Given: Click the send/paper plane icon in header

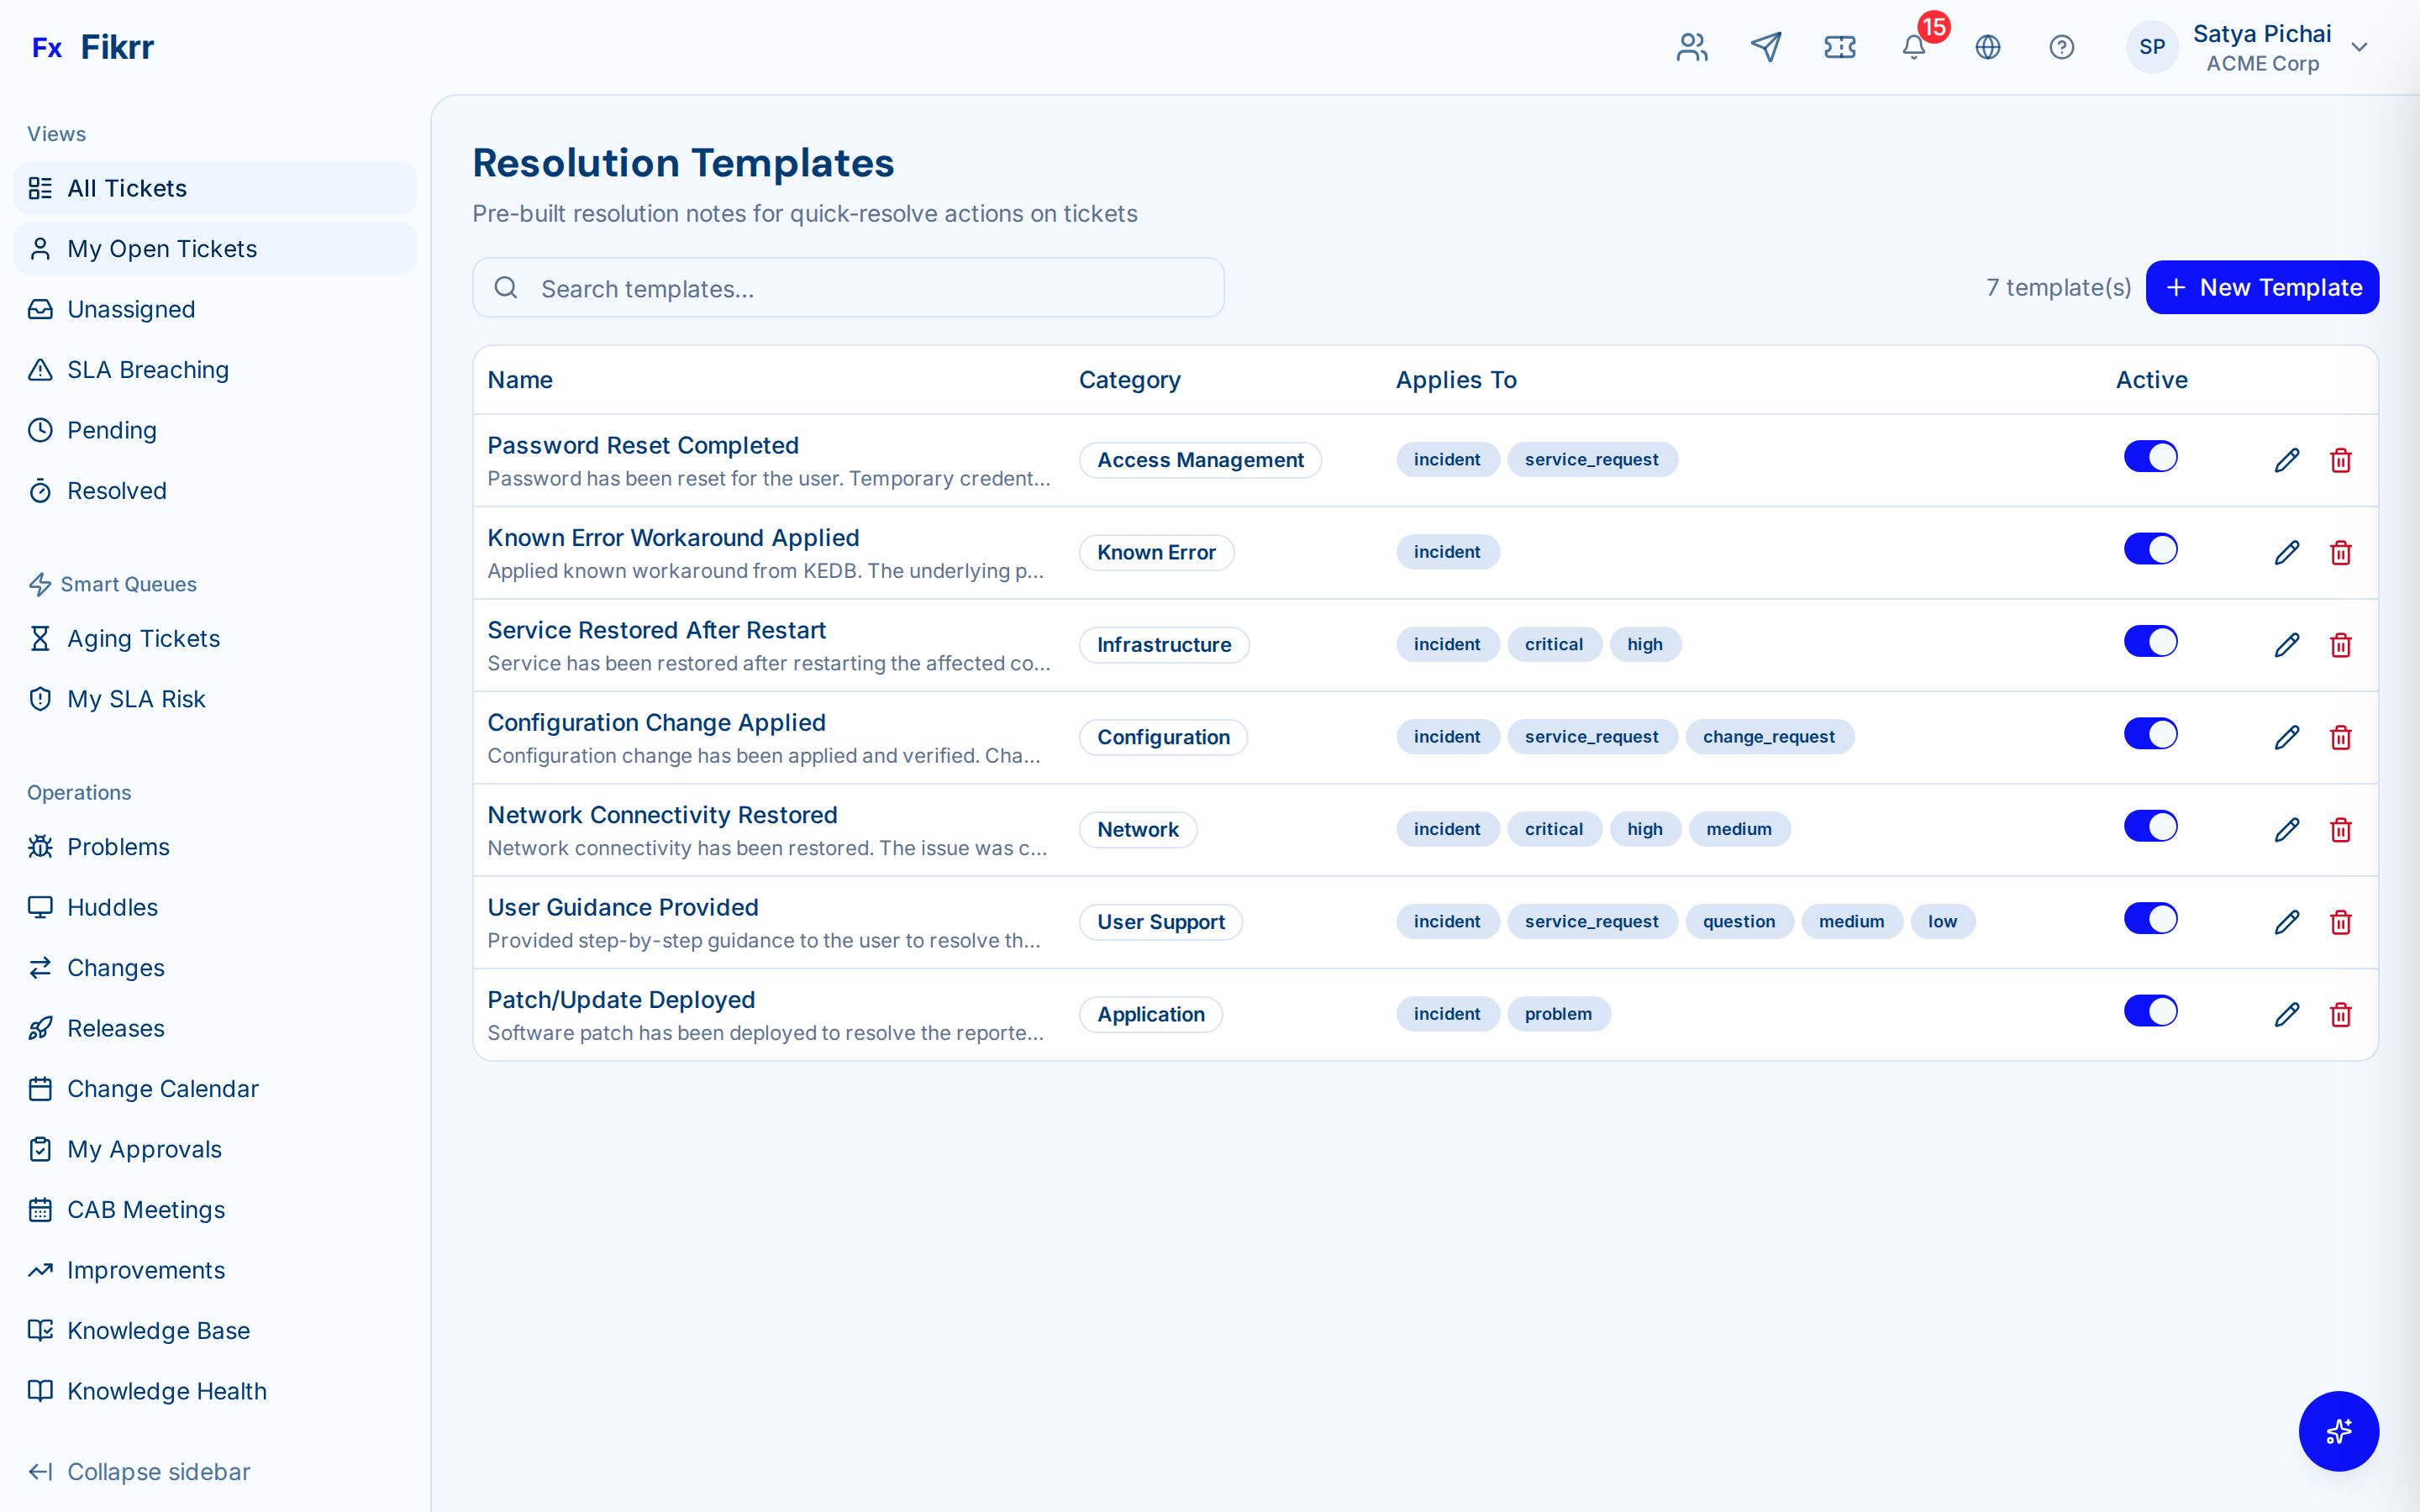Looking at the screenshot, I should 1766,46.
